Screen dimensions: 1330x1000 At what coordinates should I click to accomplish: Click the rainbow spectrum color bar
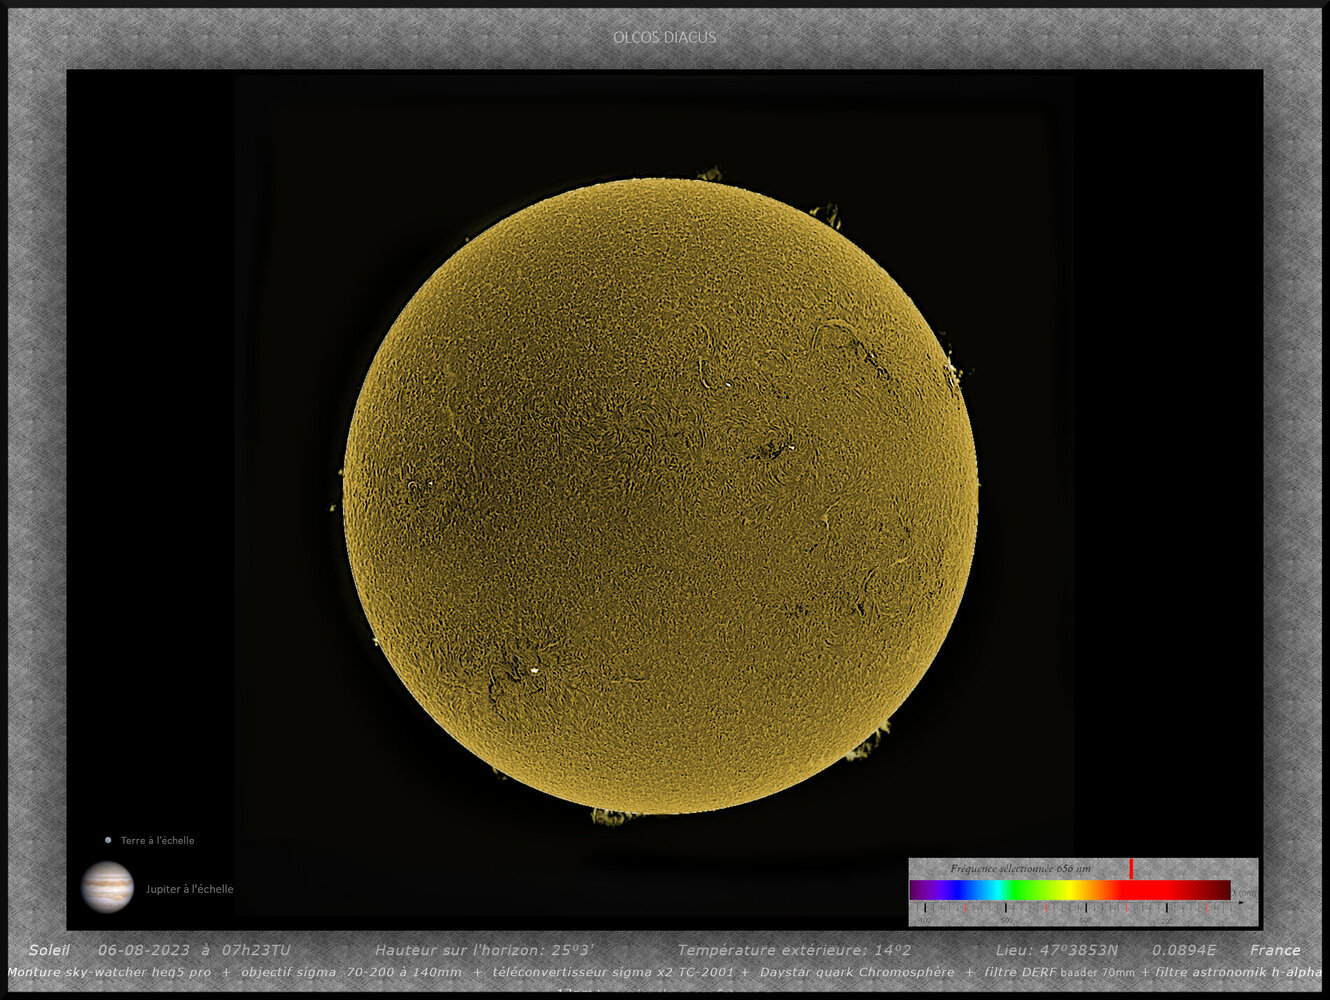coord(1070,886)
